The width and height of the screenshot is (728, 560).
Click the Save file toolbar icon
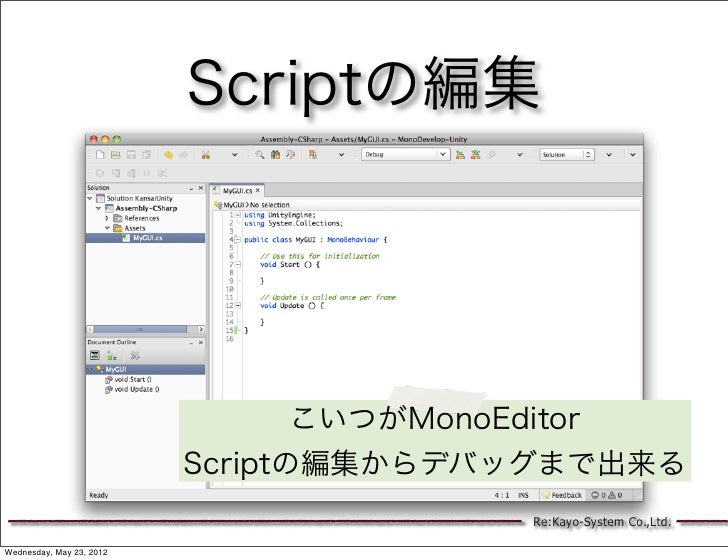[131, 155]
